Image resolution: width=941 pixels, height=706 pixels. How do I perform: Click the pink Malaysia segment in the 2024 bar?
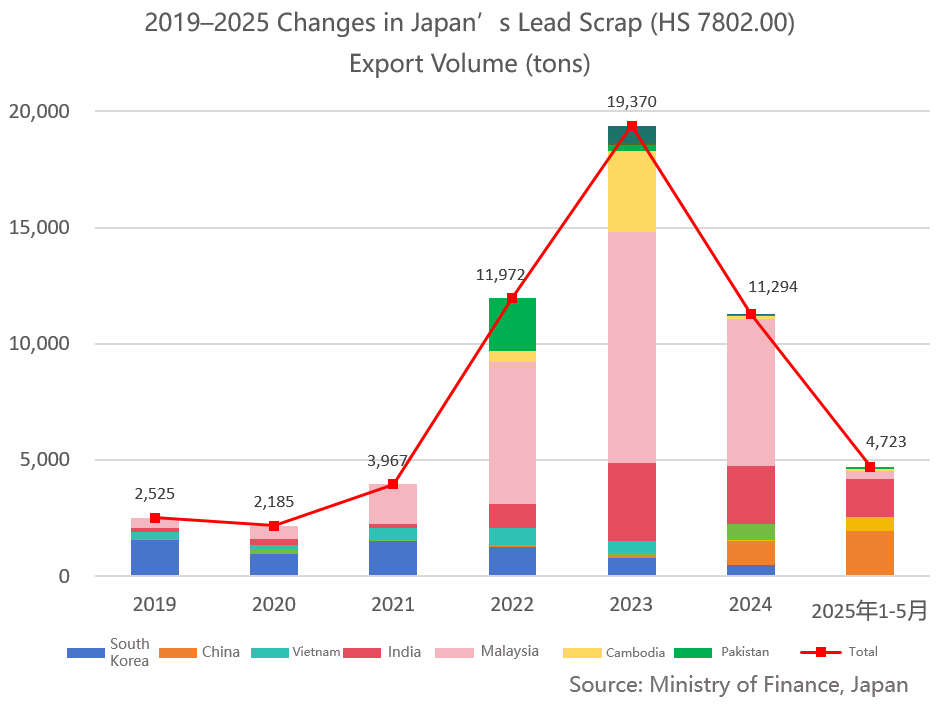coord(751,393)
